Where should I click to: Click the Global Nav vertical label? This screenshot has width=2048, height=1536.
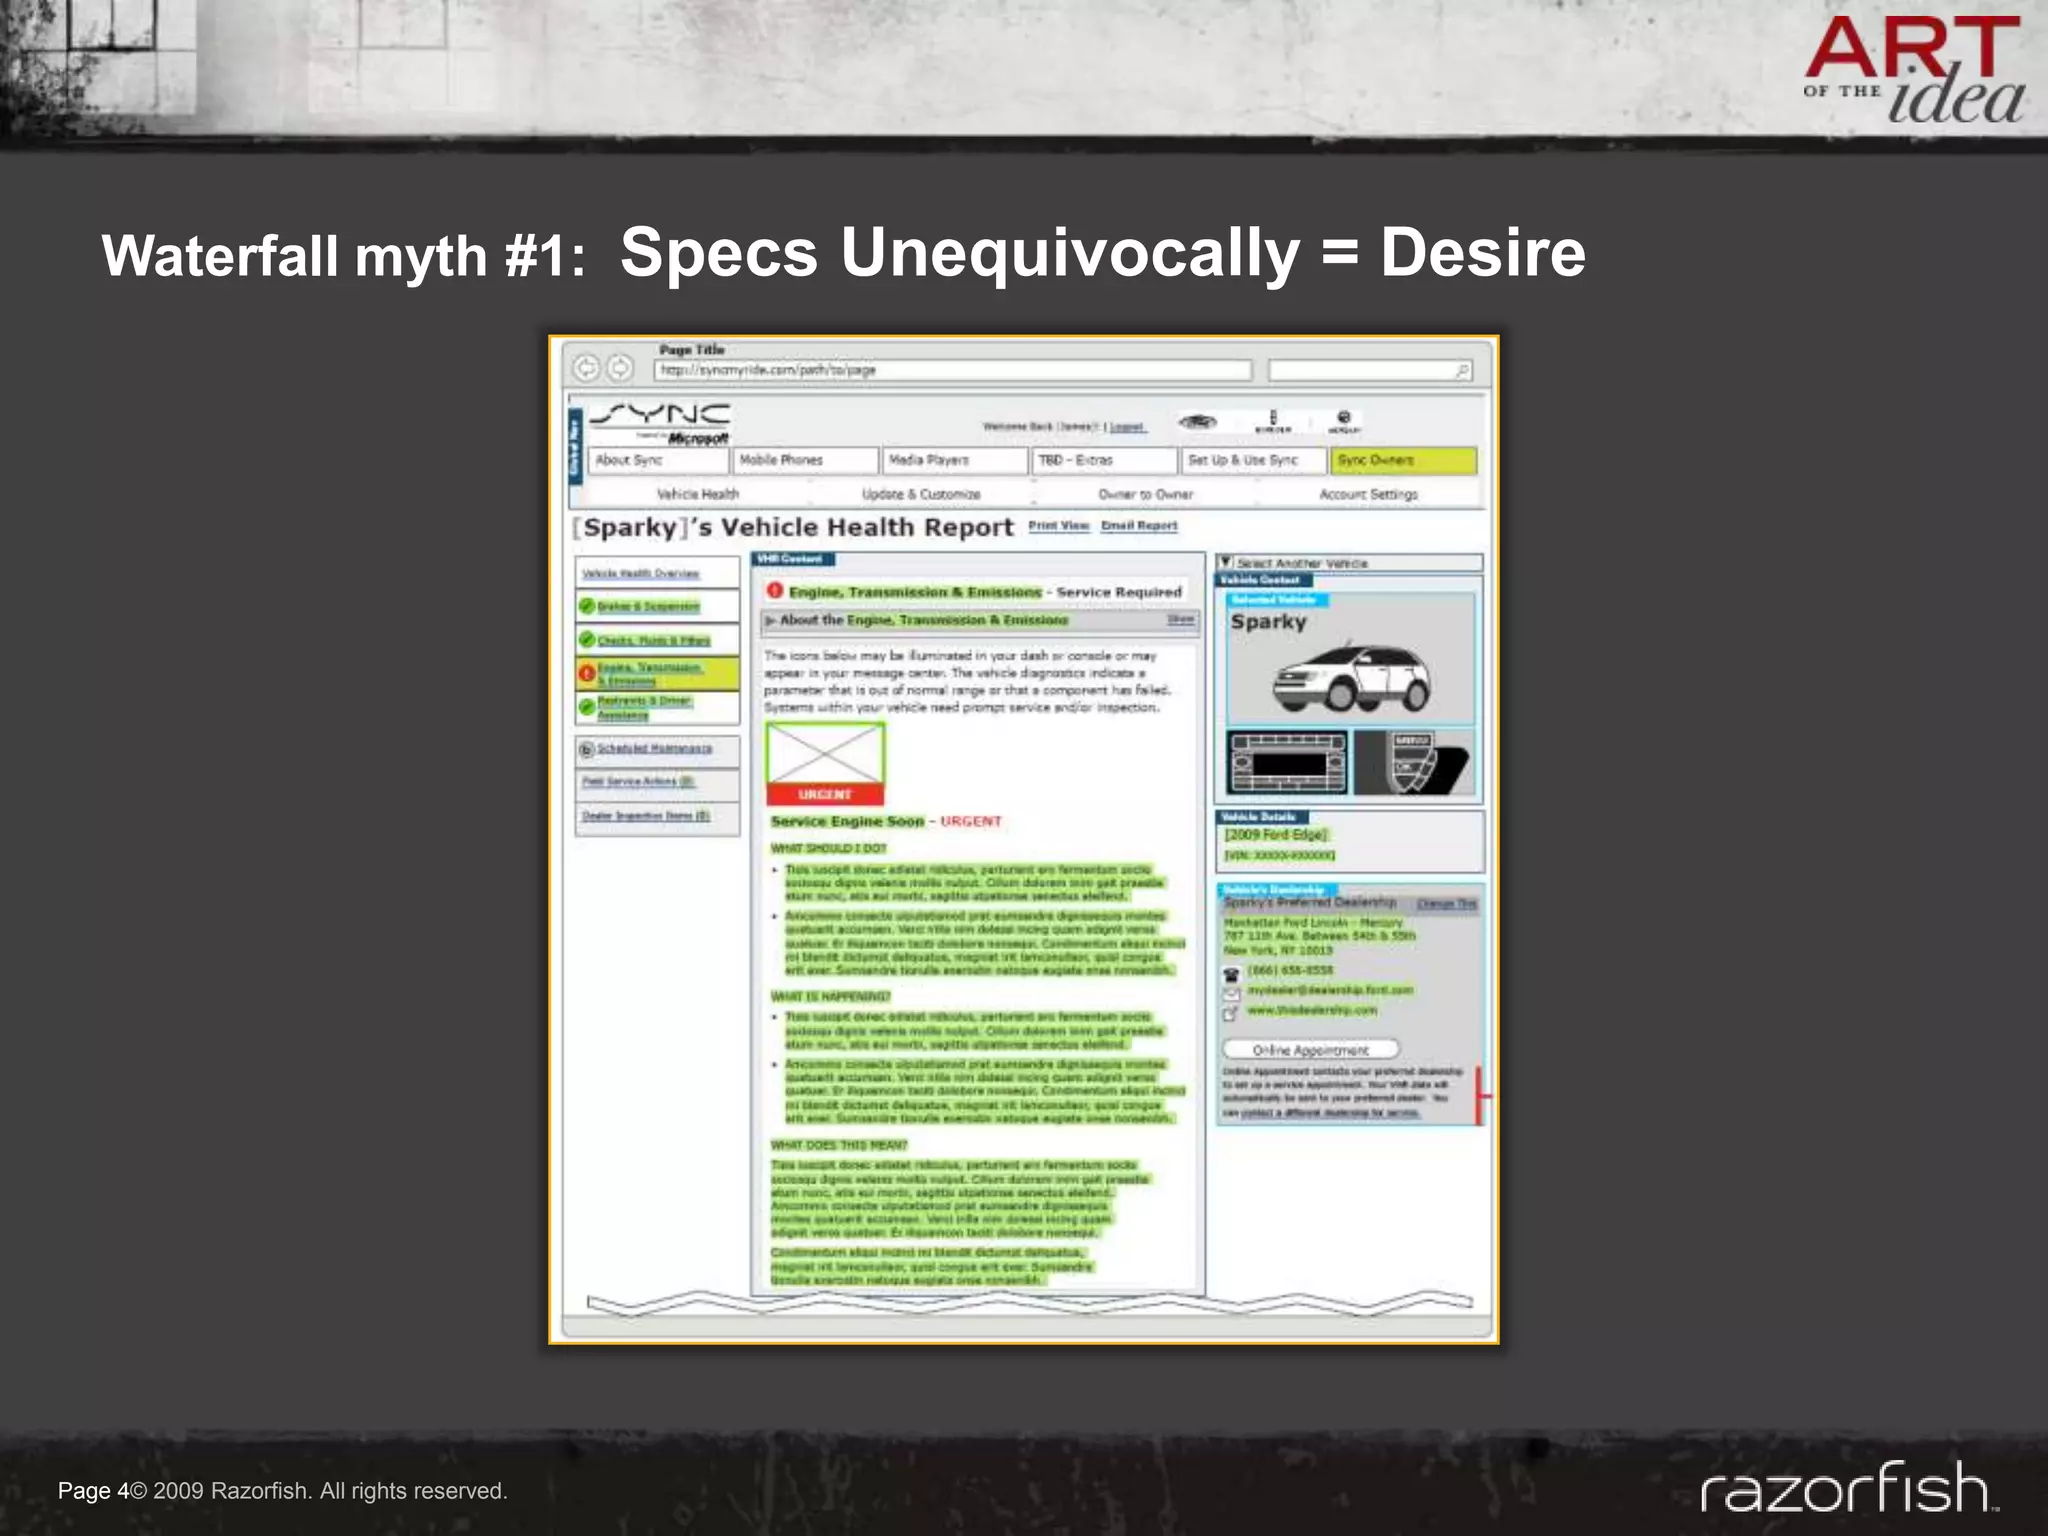click(x=574, y=446)
